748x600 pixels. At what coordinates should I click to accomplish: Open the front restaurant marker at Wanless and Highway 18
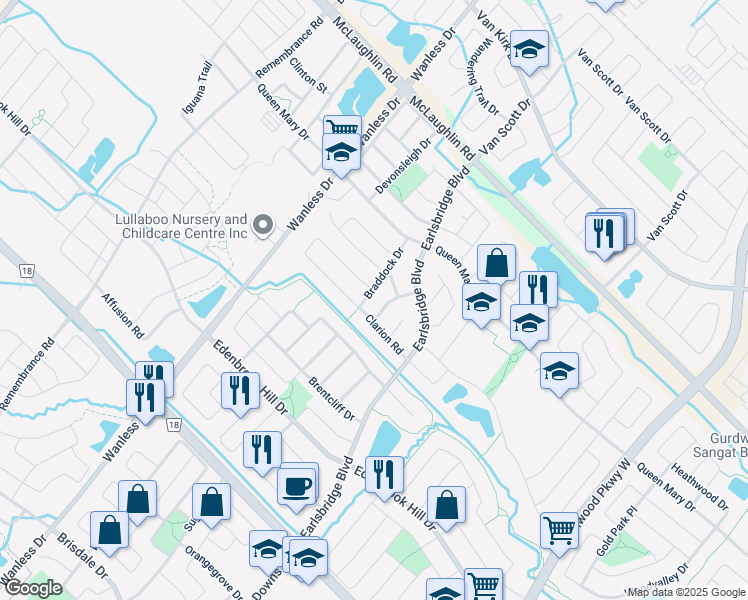145,399
